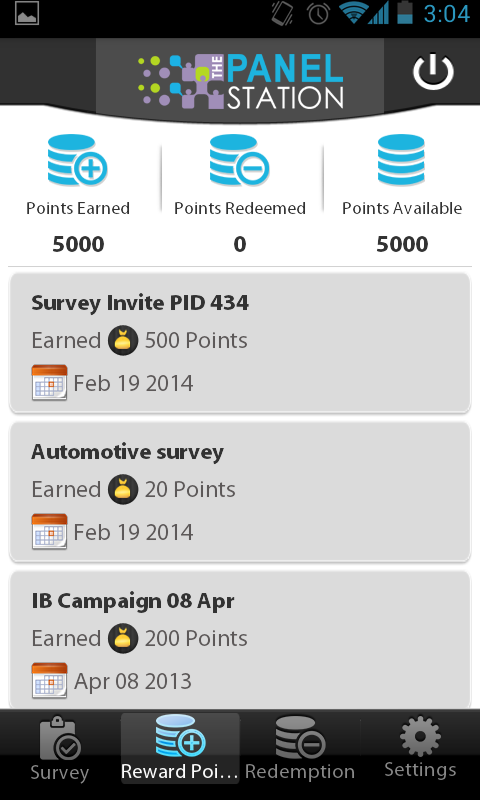Click money bag icon next to 200 Points
Viewport: 480px width, 800px height.
point(123,638)
